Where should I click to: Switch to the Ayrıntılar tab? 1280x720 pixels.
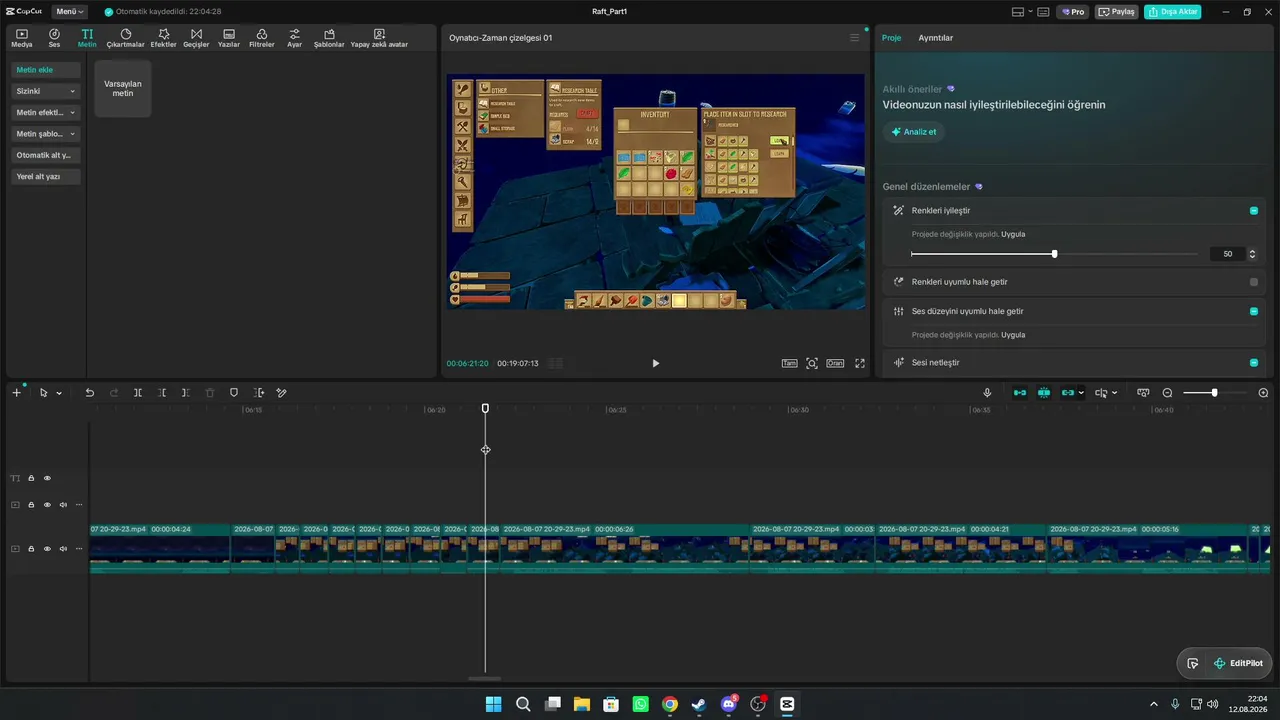(x=936, y=38)
